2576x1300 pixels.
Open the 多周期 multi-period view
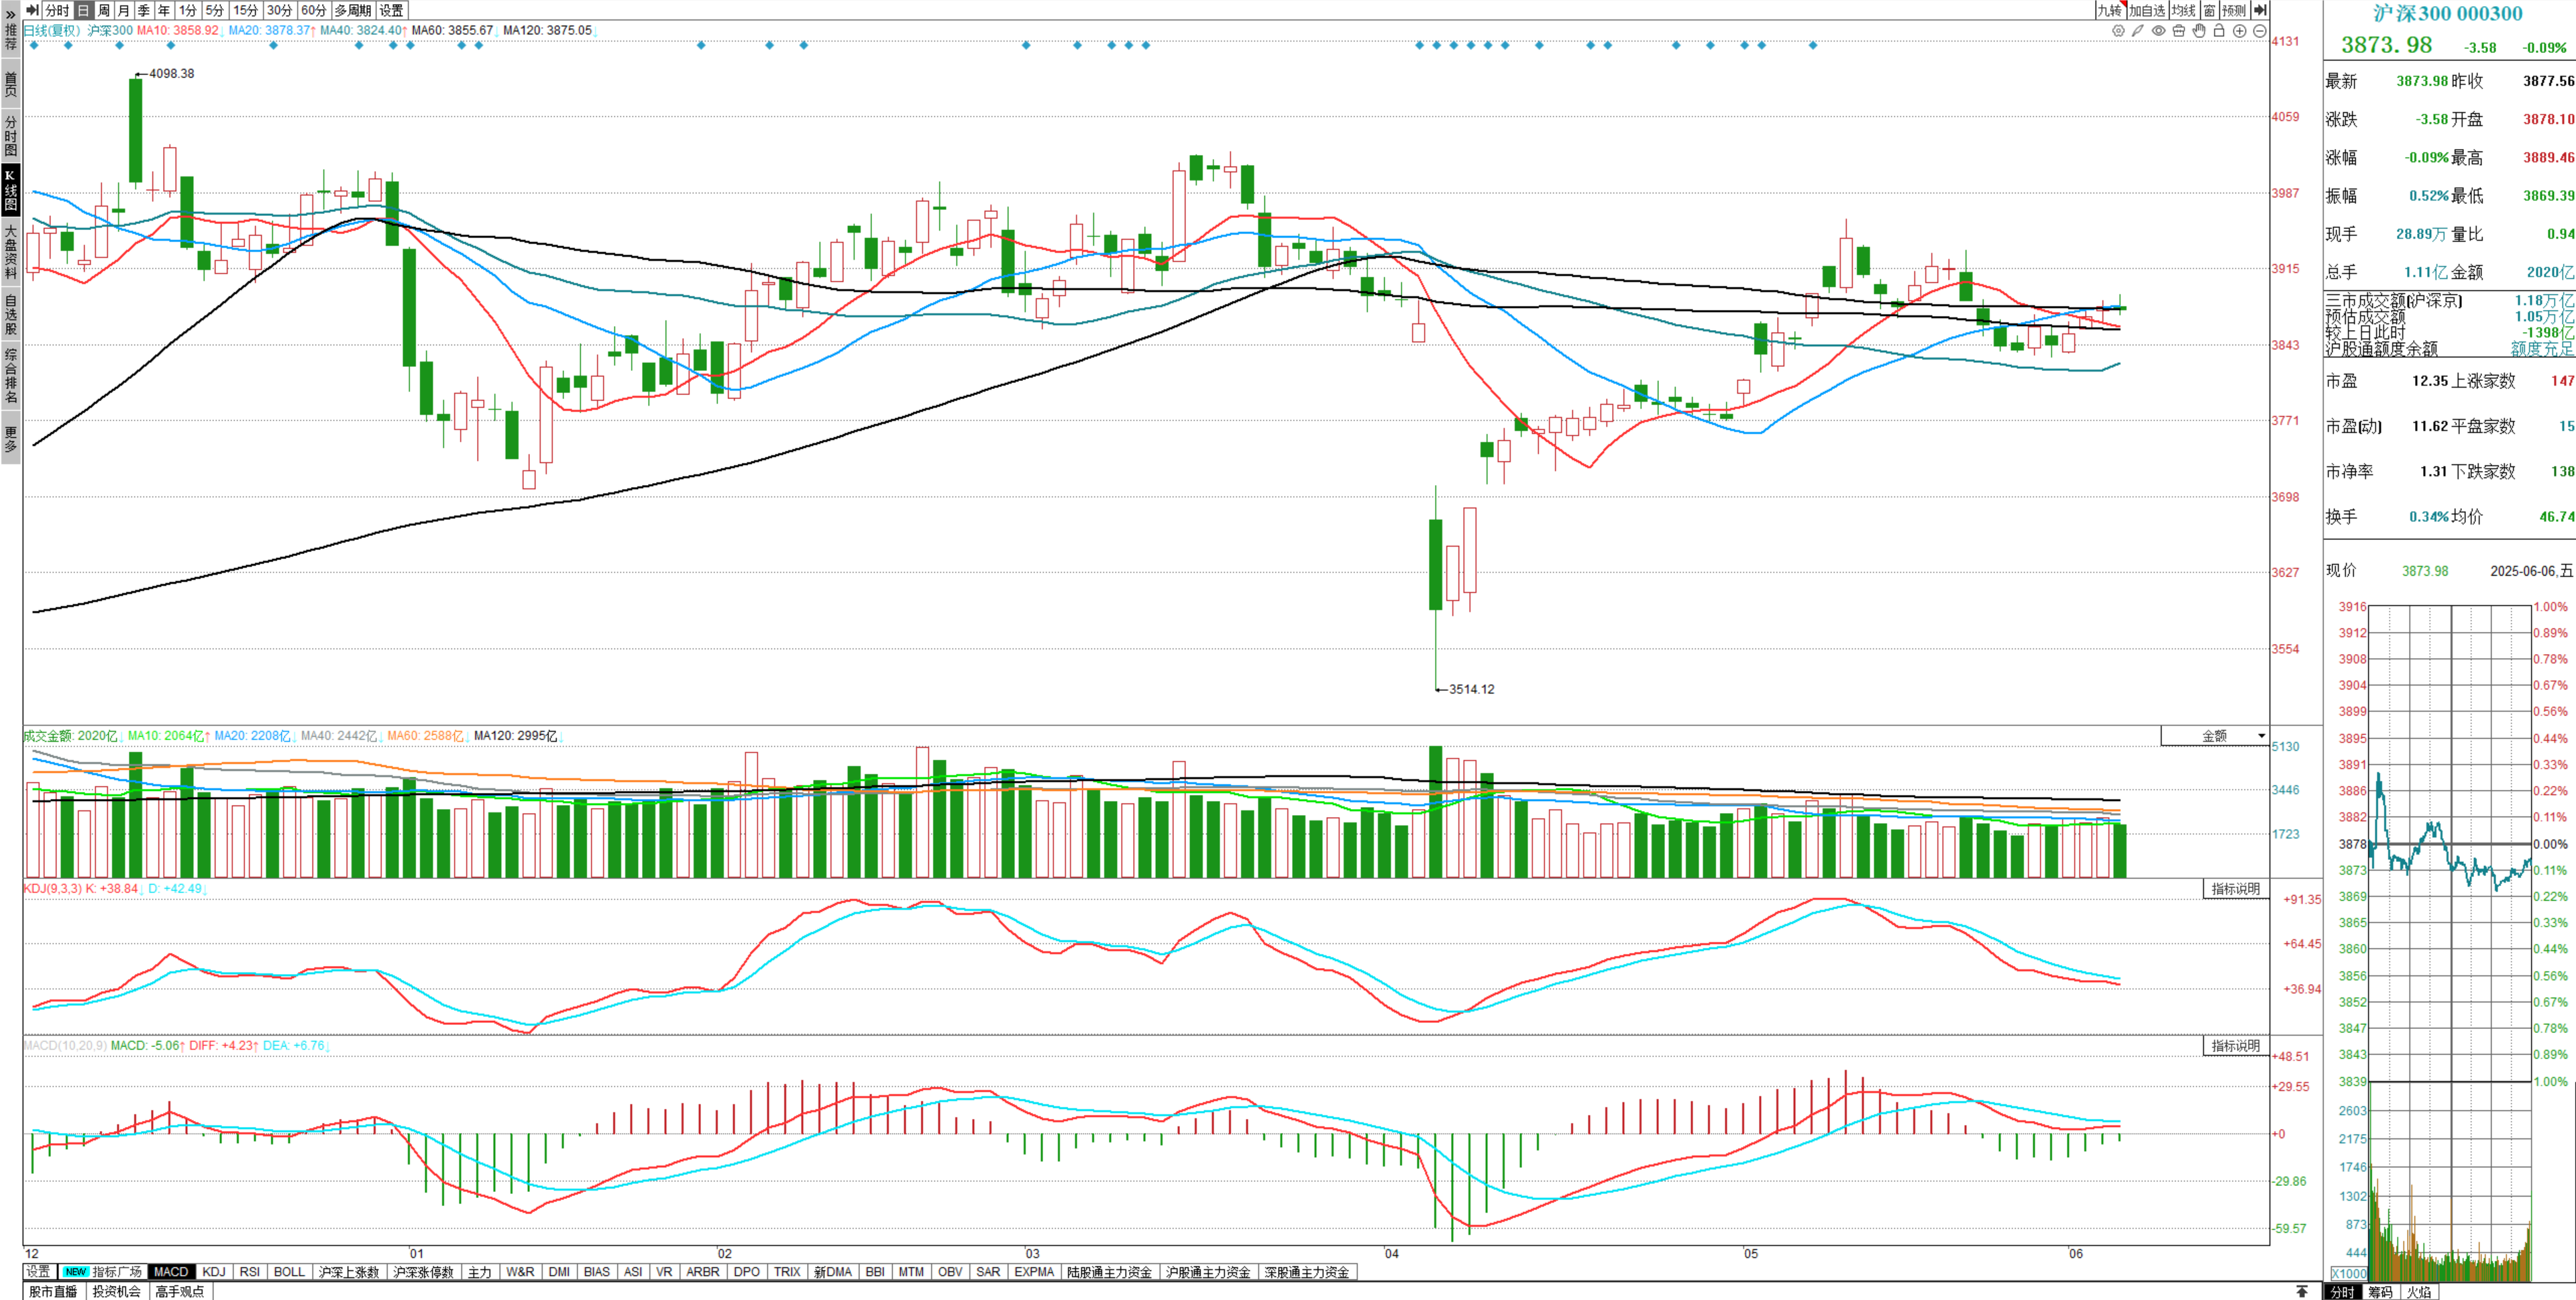[352, 10]
